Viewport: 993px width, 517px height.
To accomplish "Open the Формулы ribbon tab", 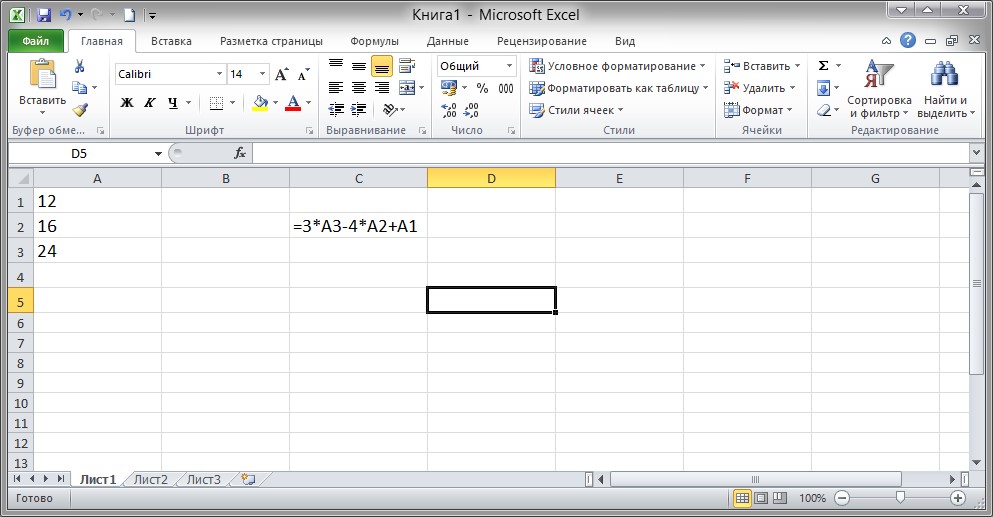I will [x=374, y=41].
